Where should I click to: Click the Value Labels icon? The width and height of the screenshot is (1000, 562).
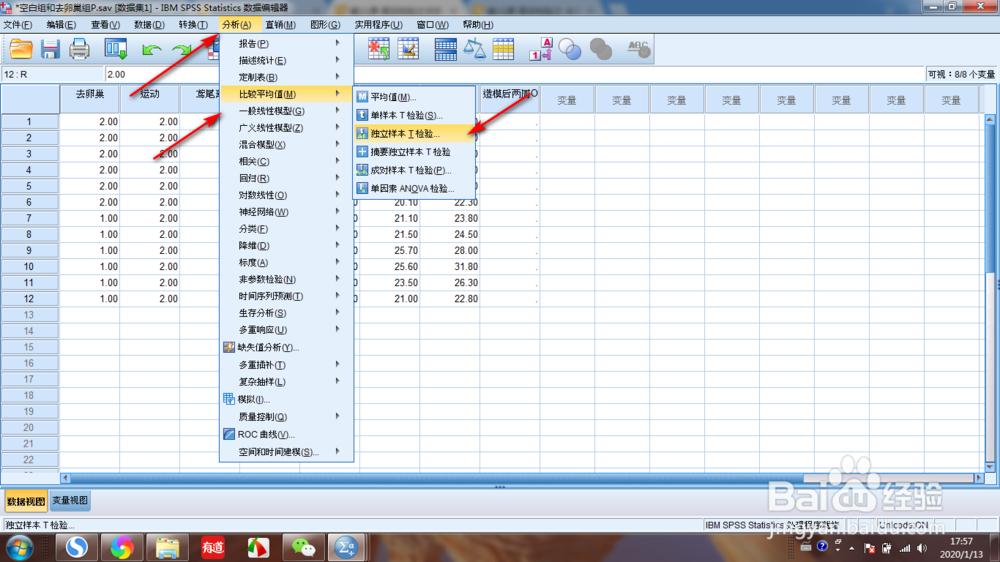pyautogui.click(x=541, y=49)
